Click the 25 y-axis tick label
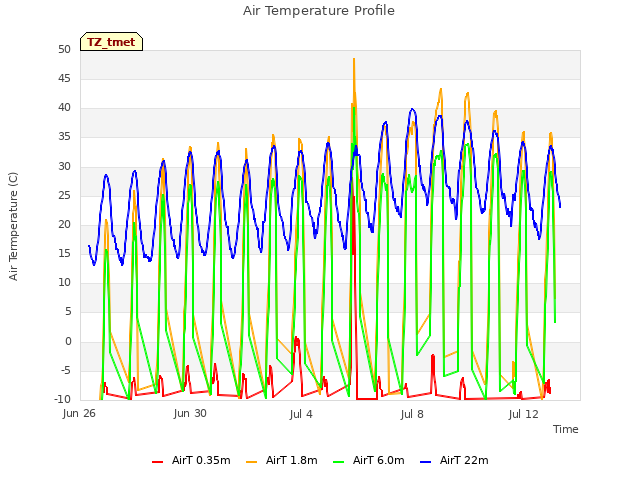The height and width of the screenshot is (480, 640). 64,196
